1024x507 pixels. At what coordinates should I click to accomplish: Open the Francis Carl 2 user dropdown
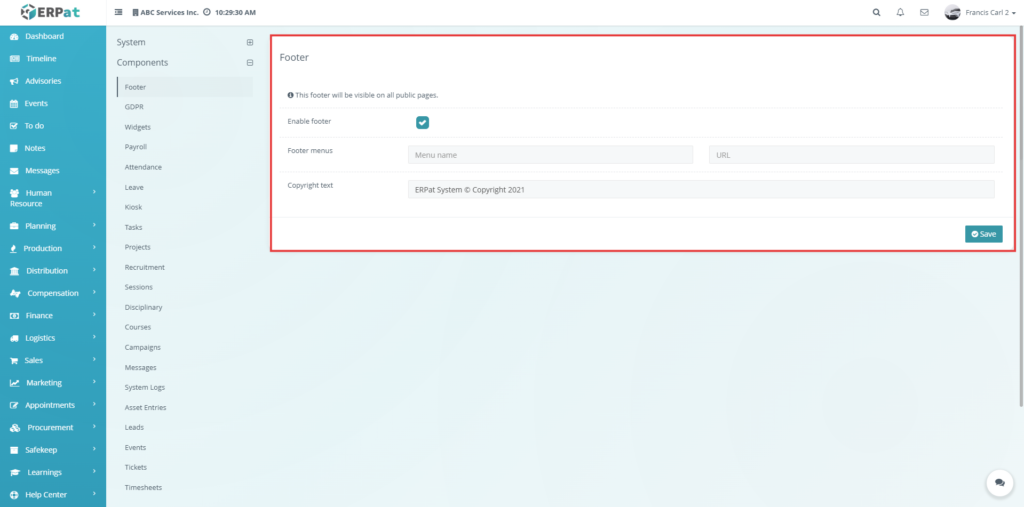coord(990,12)
